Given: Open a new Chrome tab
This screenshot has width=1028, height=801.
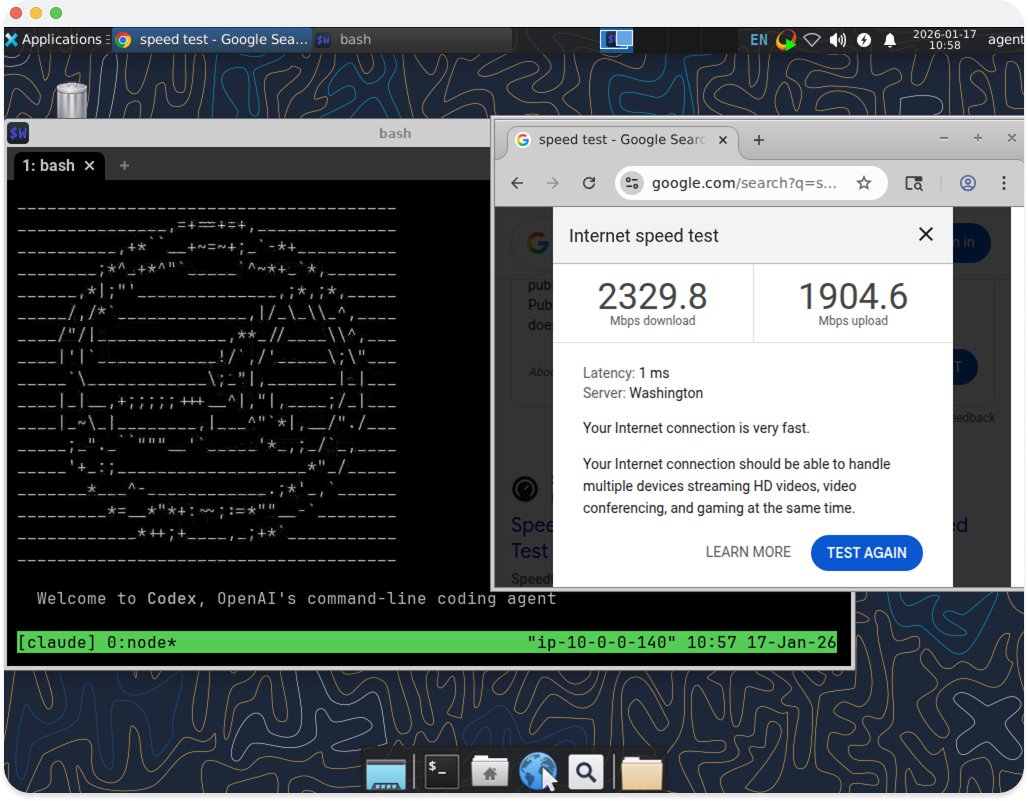Looking at the screenshot, I should pyautogui.click(x=759, y=140).
